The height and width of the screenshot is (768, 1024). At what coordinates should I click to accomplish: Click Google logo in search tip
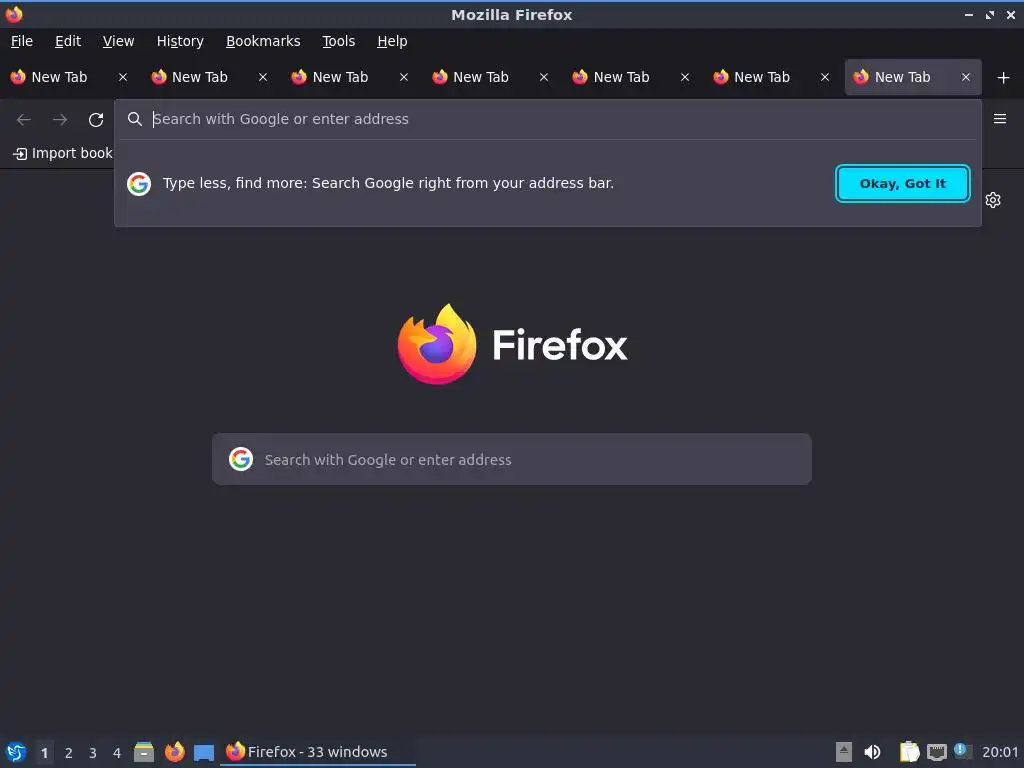[x=139, y=184]
